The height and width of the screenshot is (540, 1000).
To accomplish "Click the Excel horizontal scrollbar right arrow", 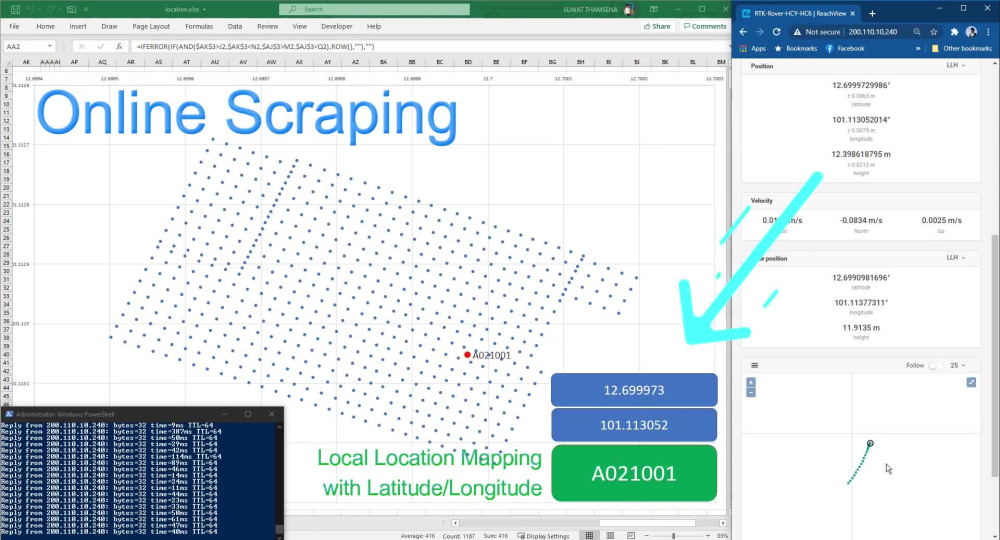I will 723,523.
